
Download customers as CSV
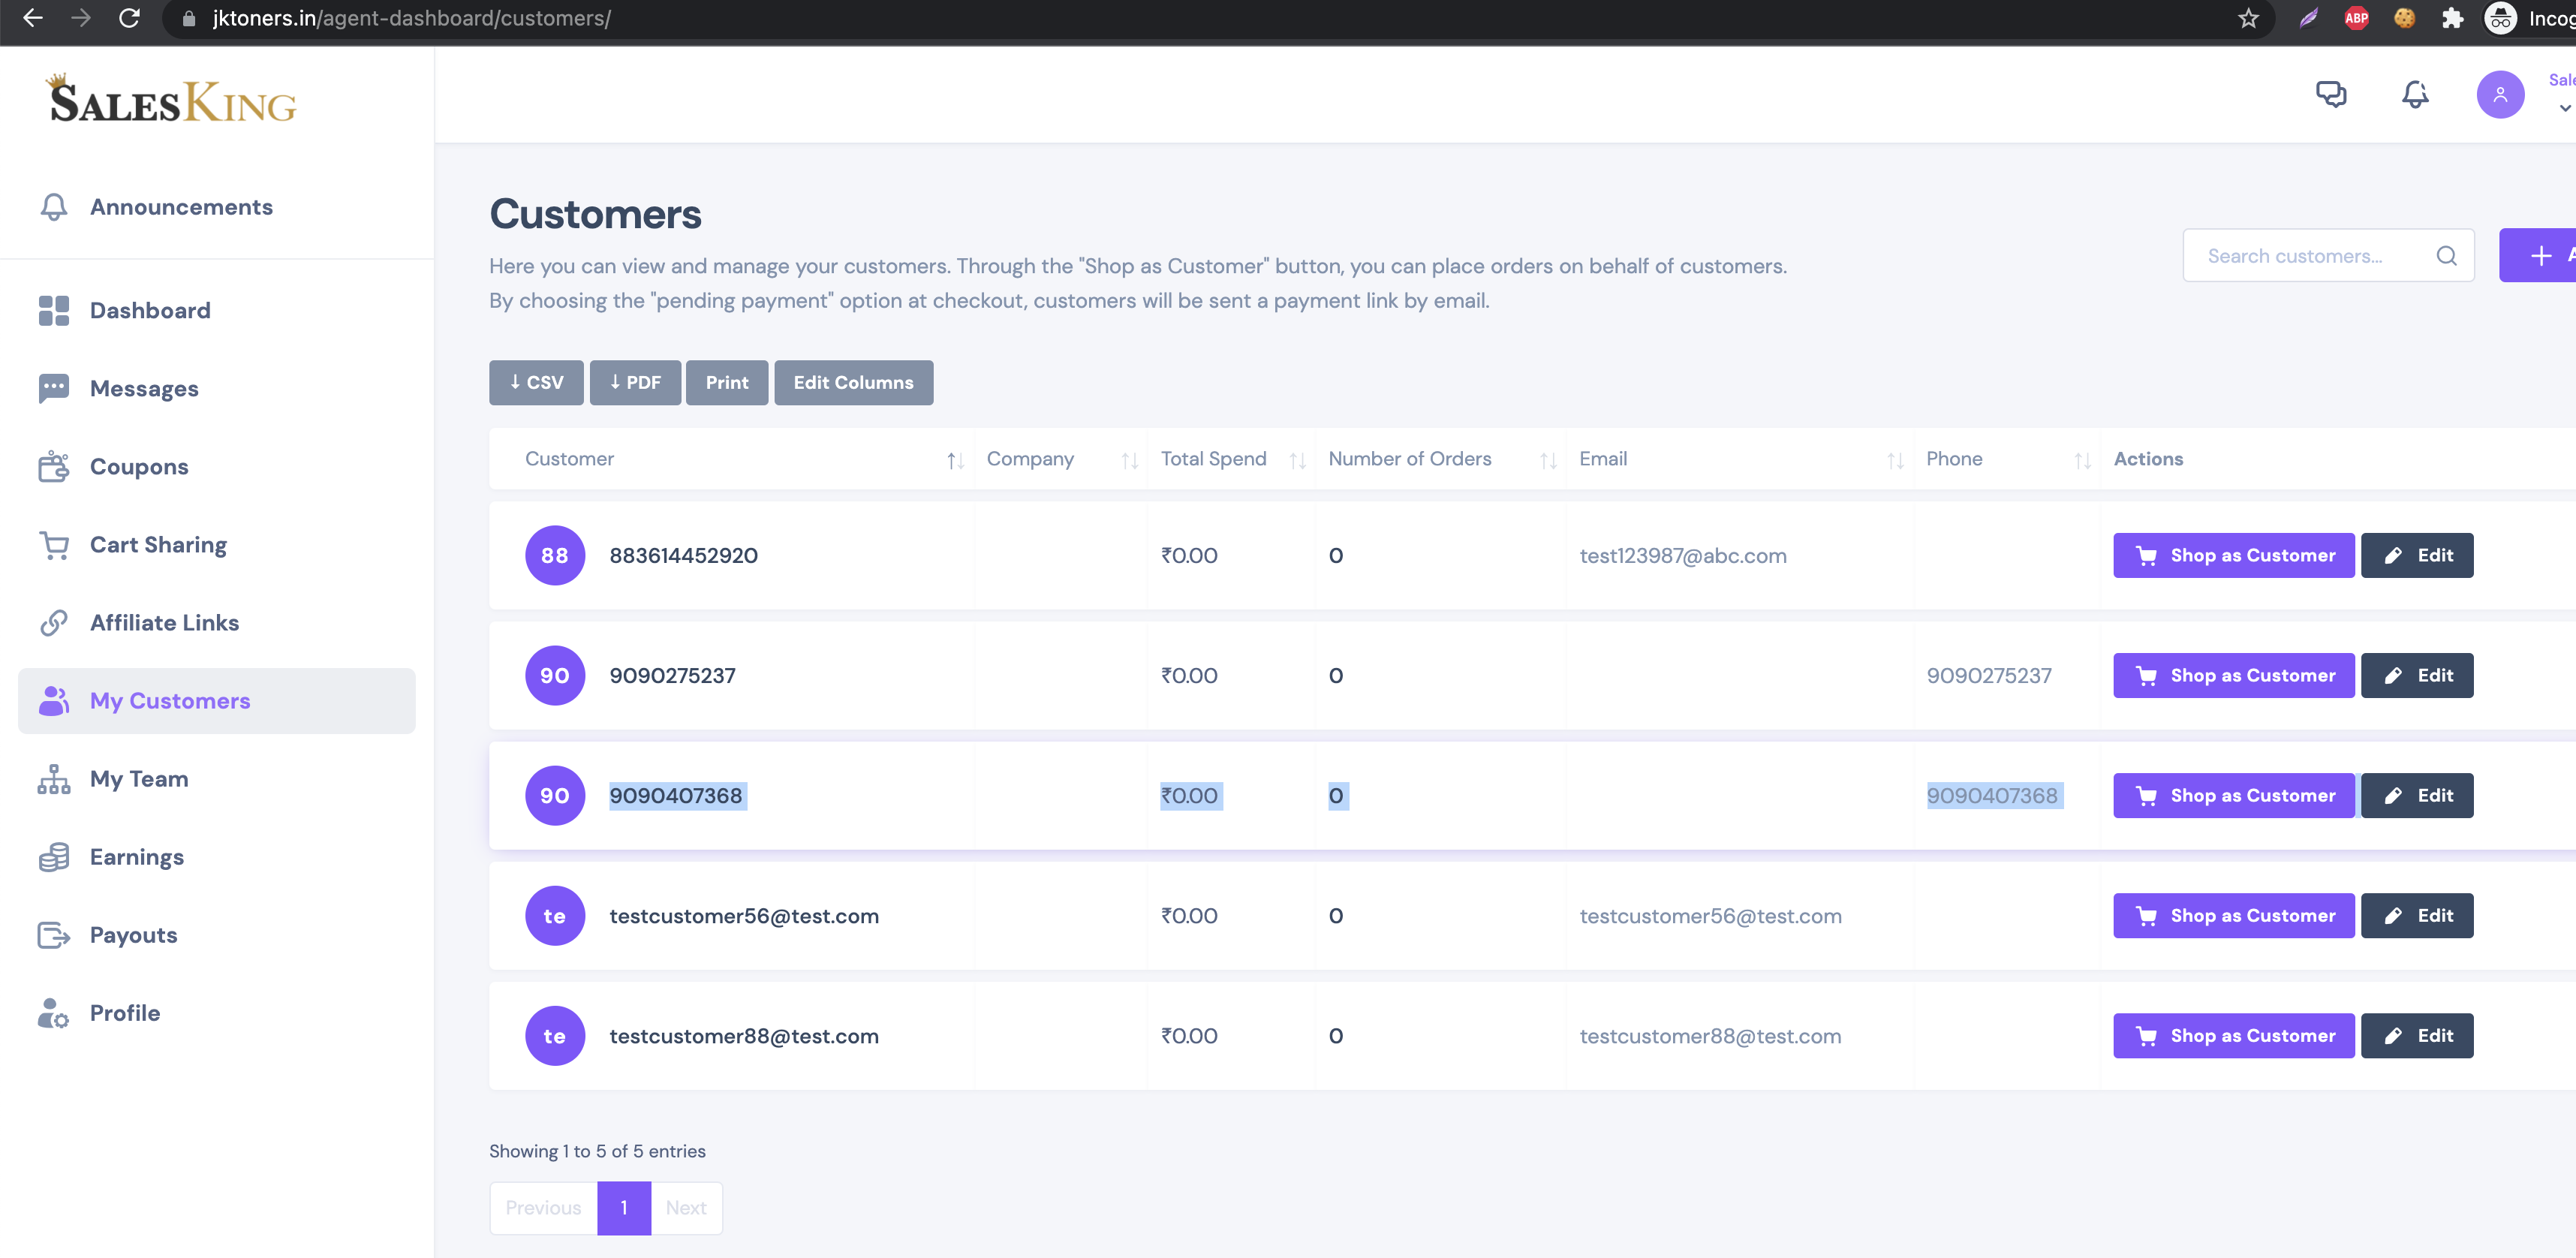click(536, 383)
